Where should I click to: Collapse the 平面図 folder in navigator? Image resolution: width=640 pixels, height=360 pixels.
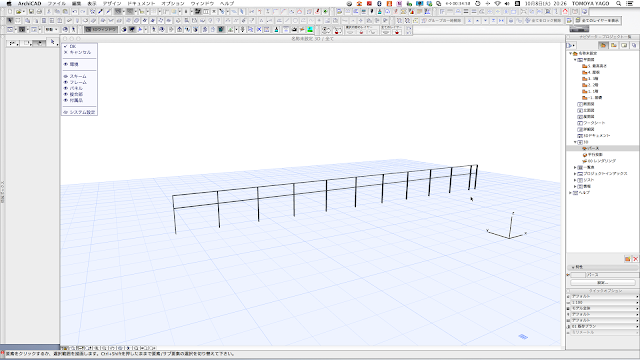[x=576, y=60]
